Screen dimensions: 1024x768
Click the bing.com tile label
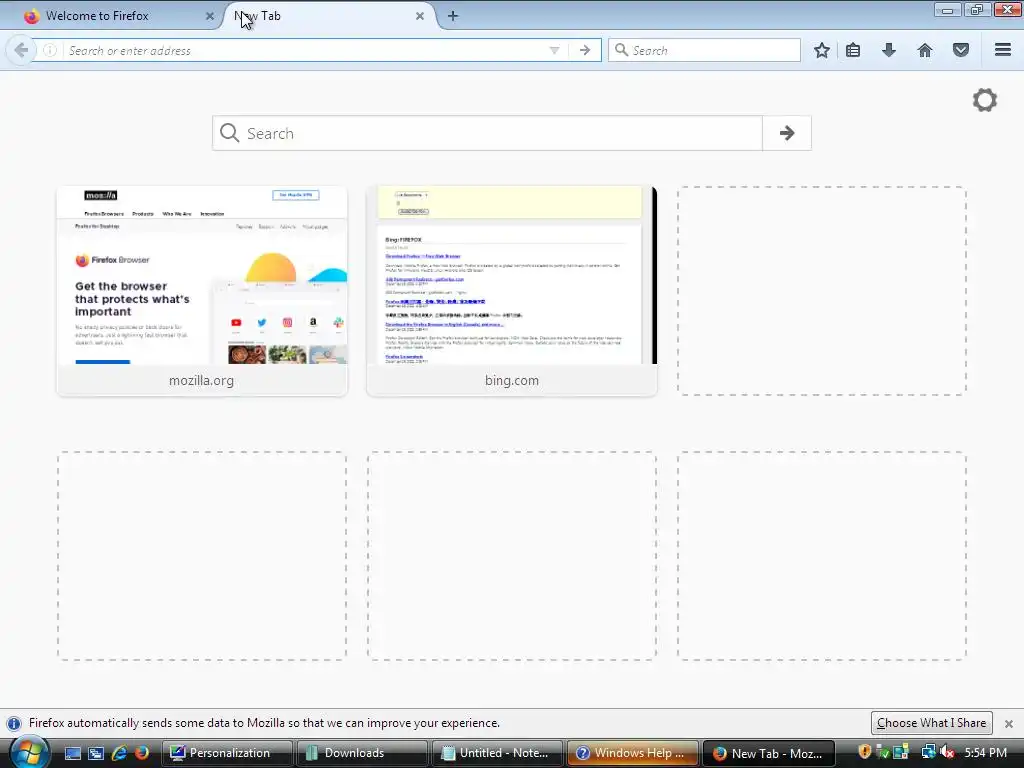[x=512, y=380]
